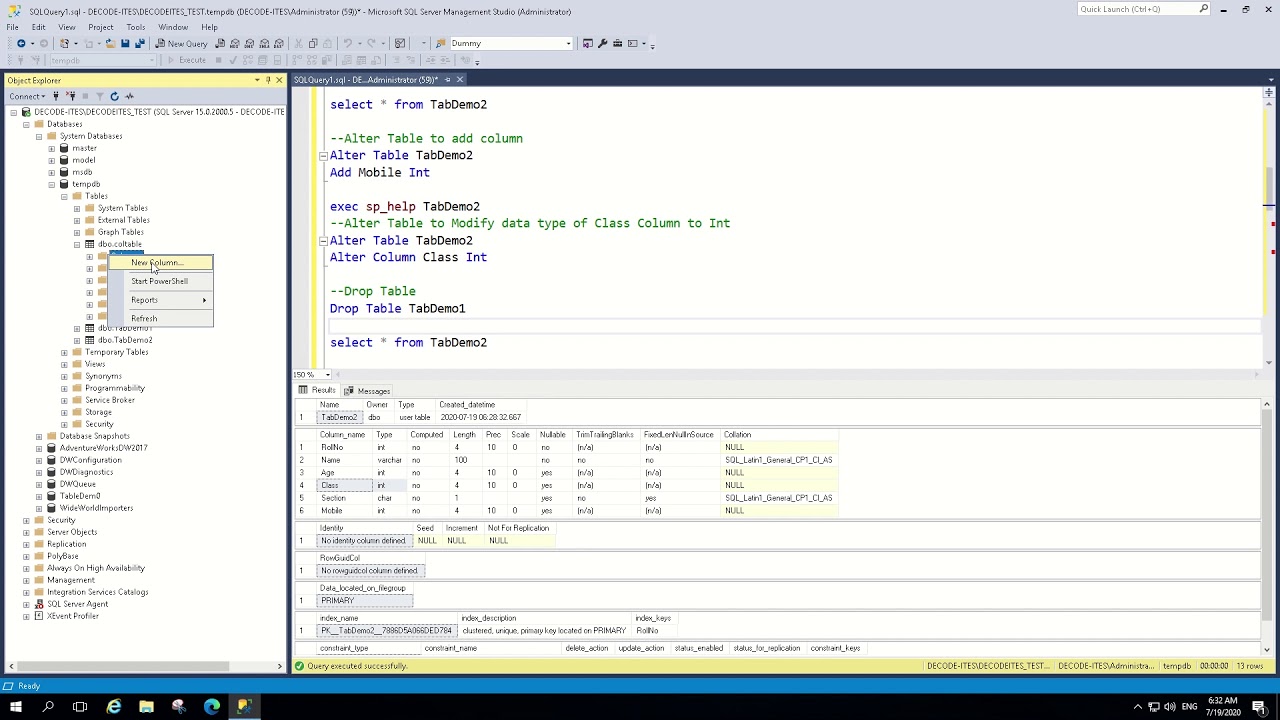Pin the Object Explorer panel with auto-hide pin
Viewport: 1280px width, 720px height.
[268, 80]
